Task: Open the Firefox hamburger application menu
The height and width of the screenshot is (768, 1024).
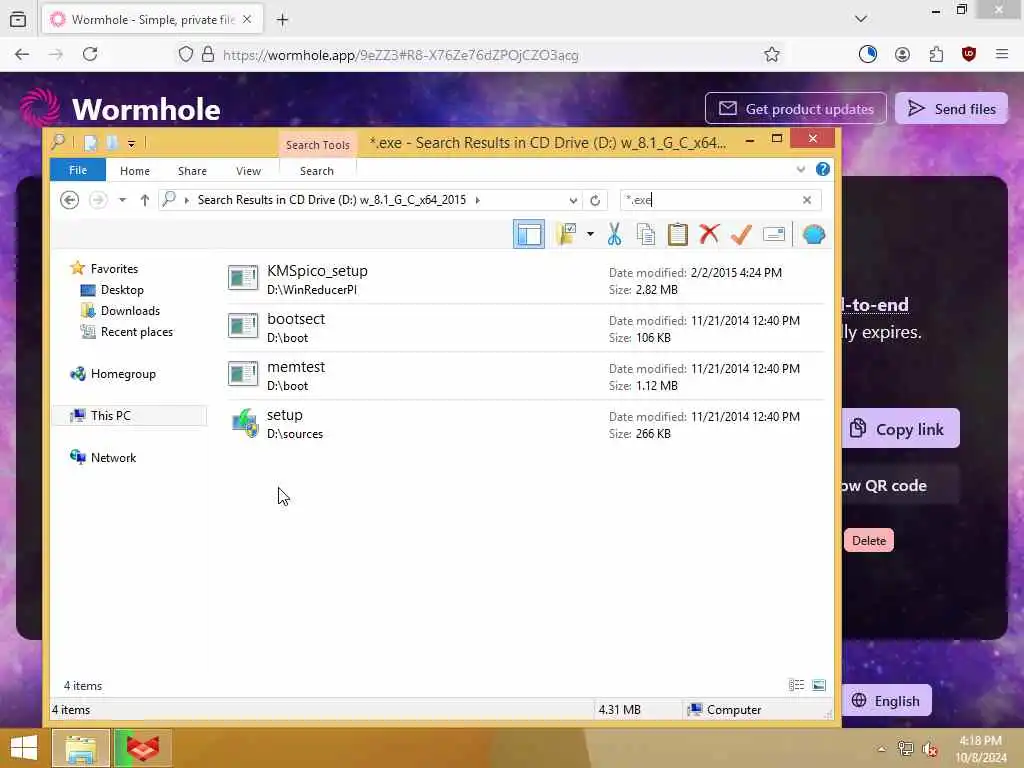Action: click(x=1002, y=55)
